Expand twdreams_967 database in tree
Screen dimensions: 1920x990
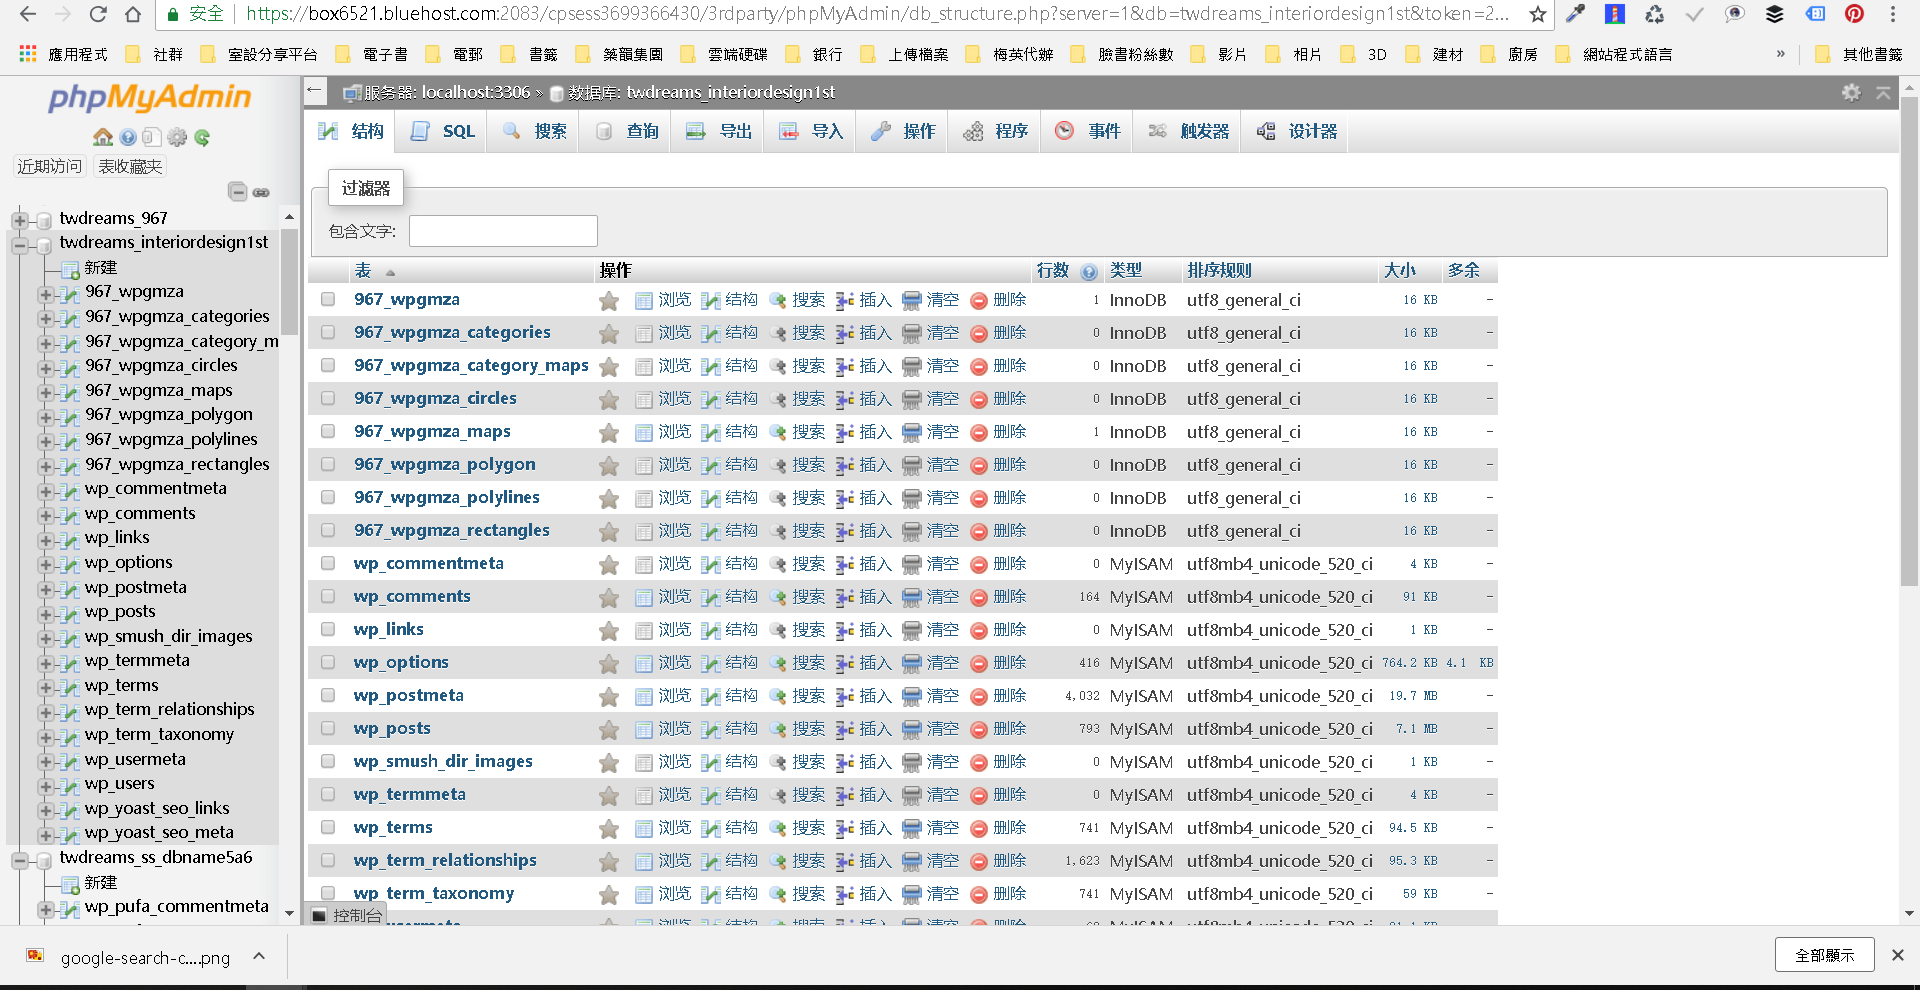pyautogui.click(x=19, y=219)
